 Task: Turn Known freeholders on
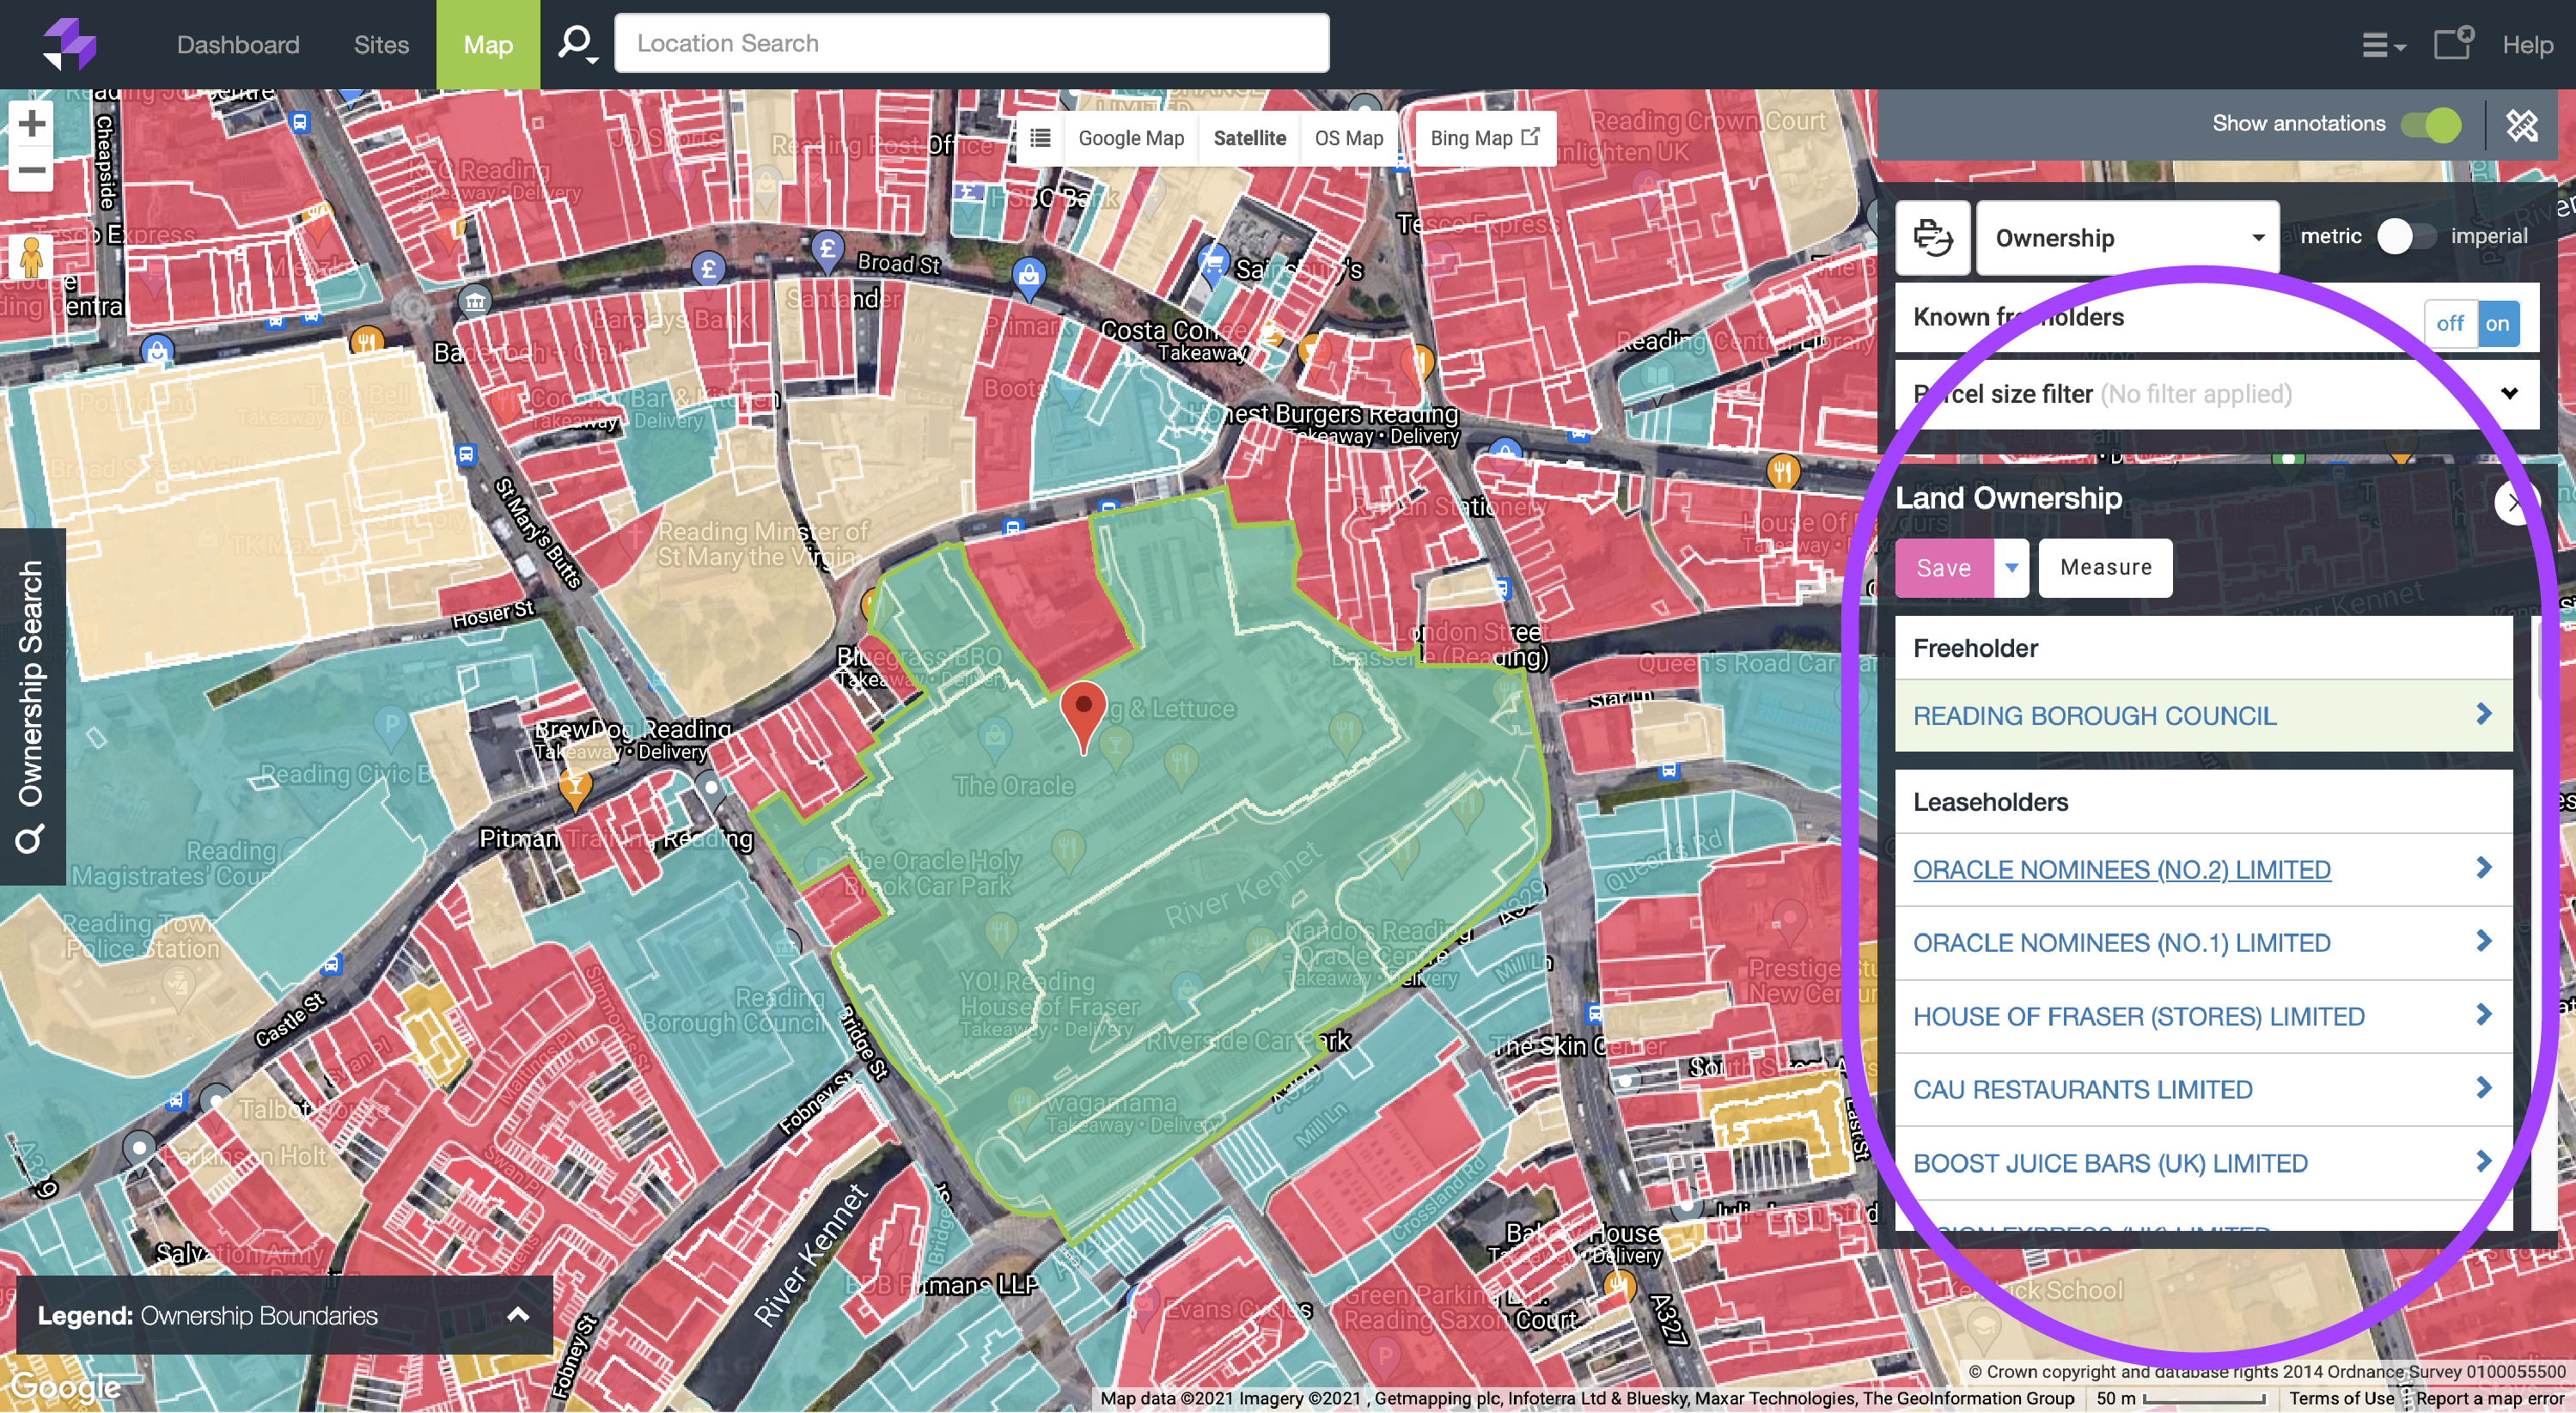(2497, 323)
